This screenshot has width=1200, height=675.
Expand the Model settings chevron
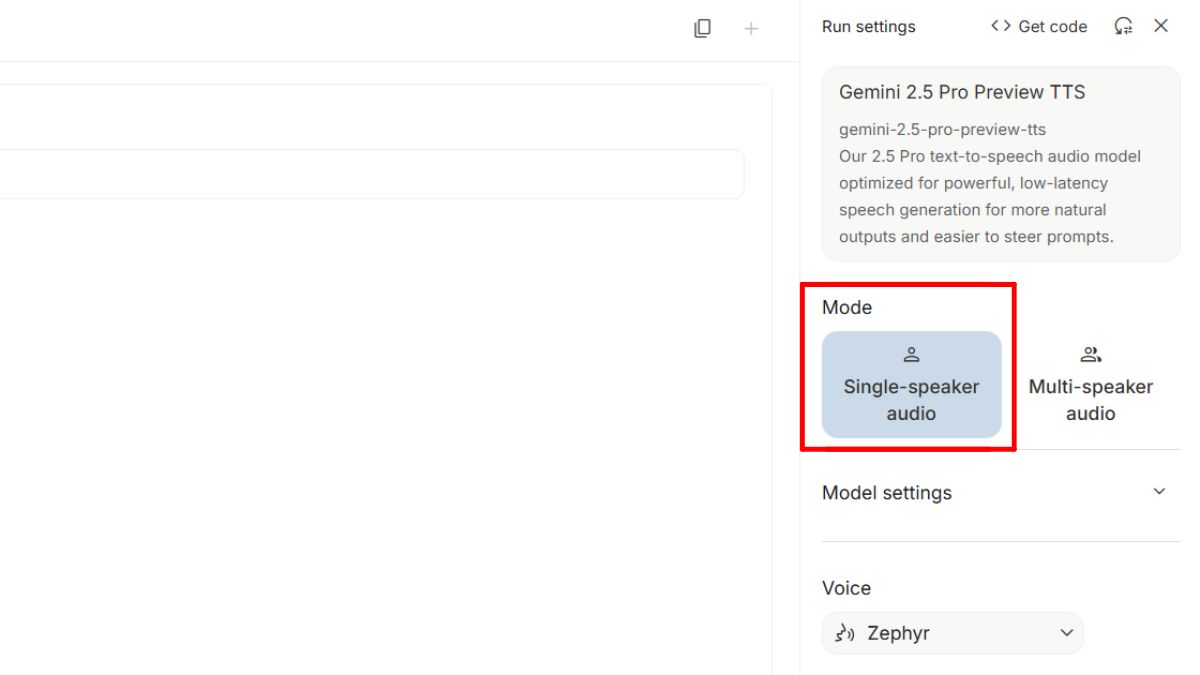click(1159, 492)
